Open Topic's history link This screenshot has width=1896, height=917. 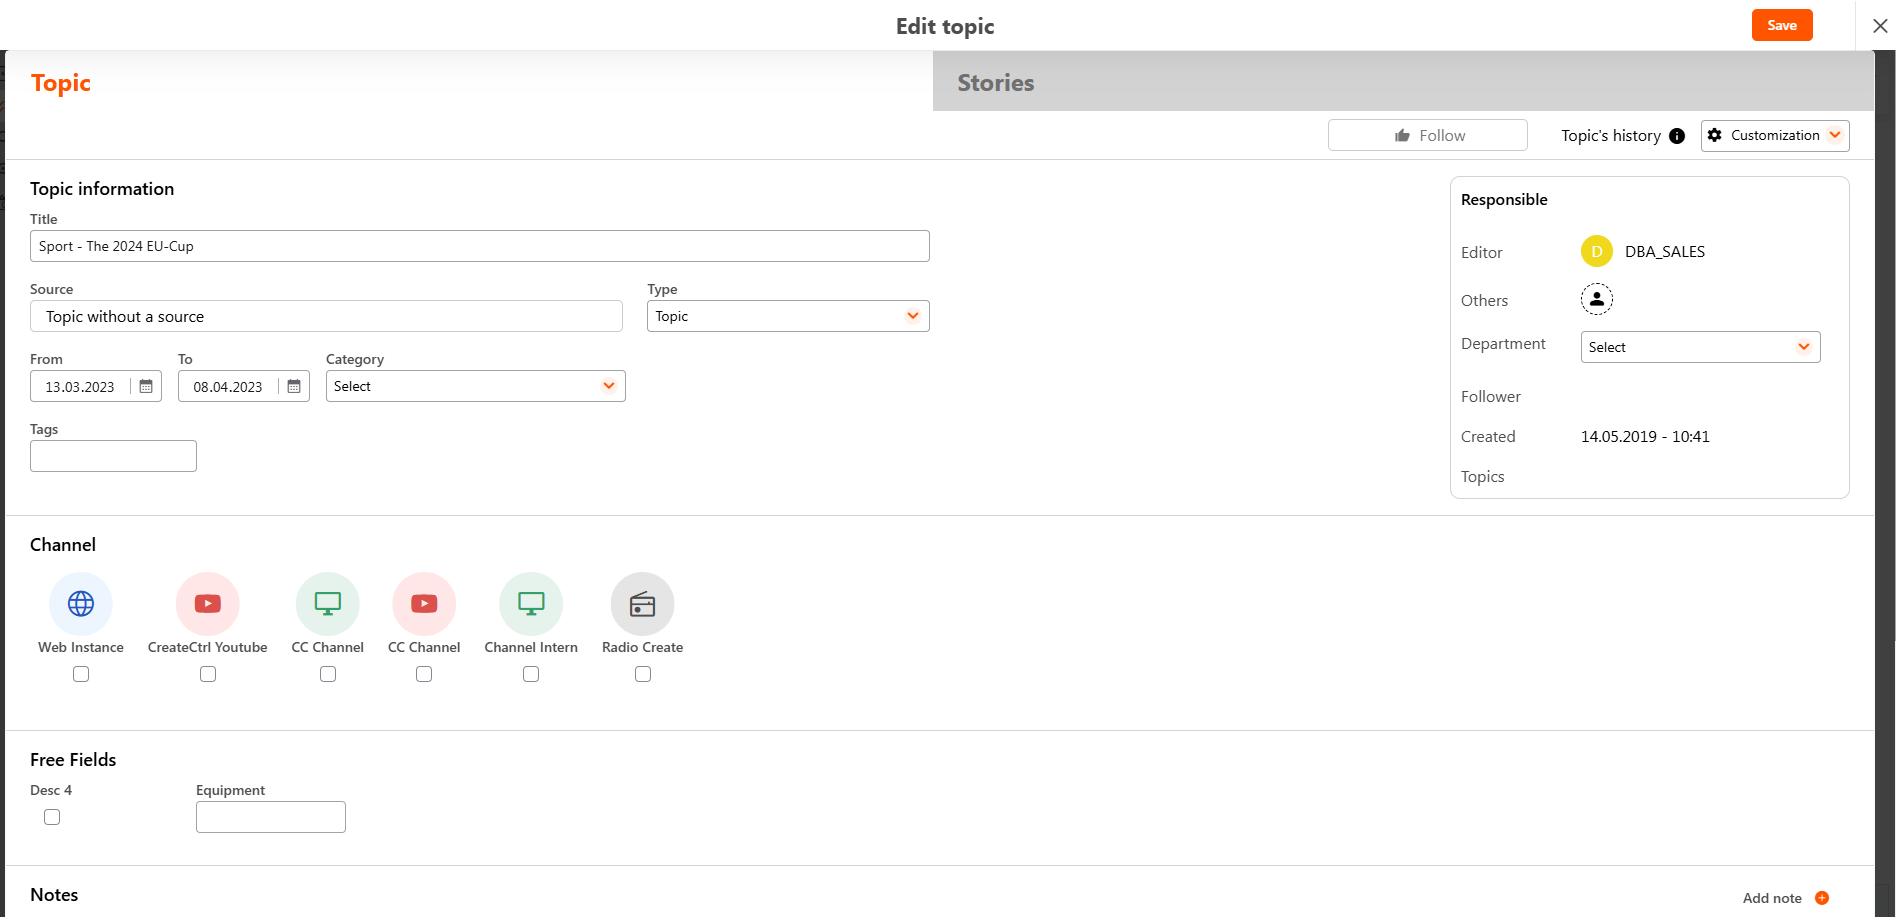click(1611, 135)
